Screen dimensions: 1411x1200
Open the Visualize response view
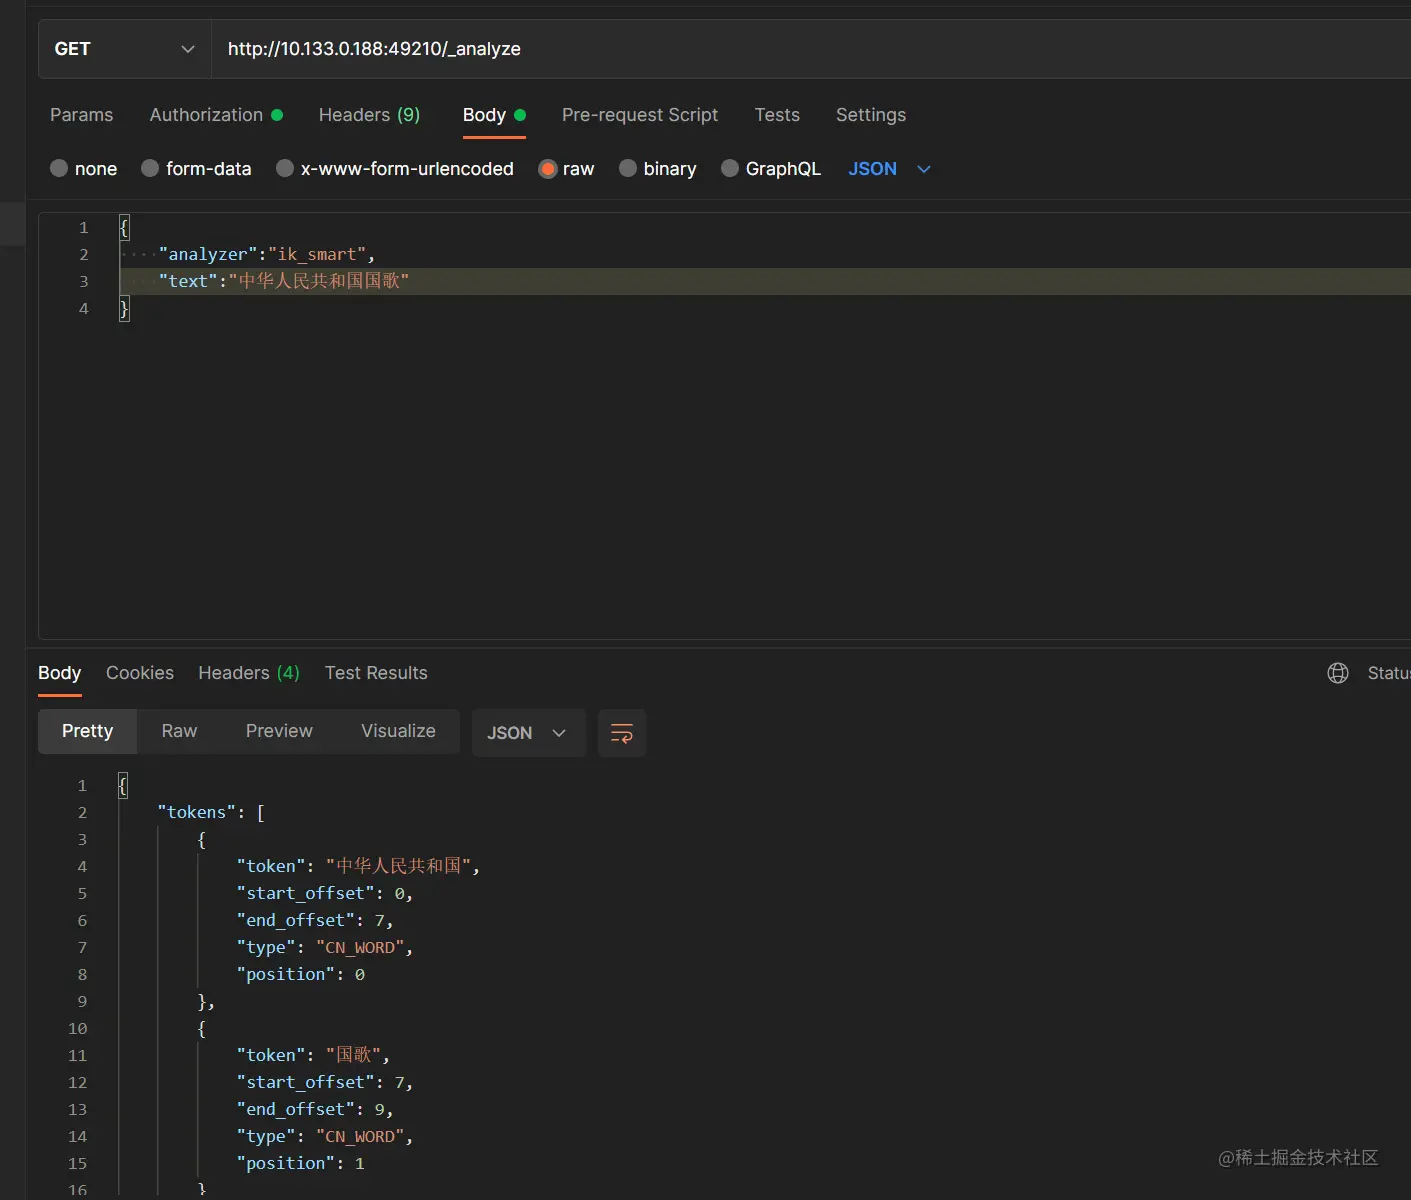(398, 732)
